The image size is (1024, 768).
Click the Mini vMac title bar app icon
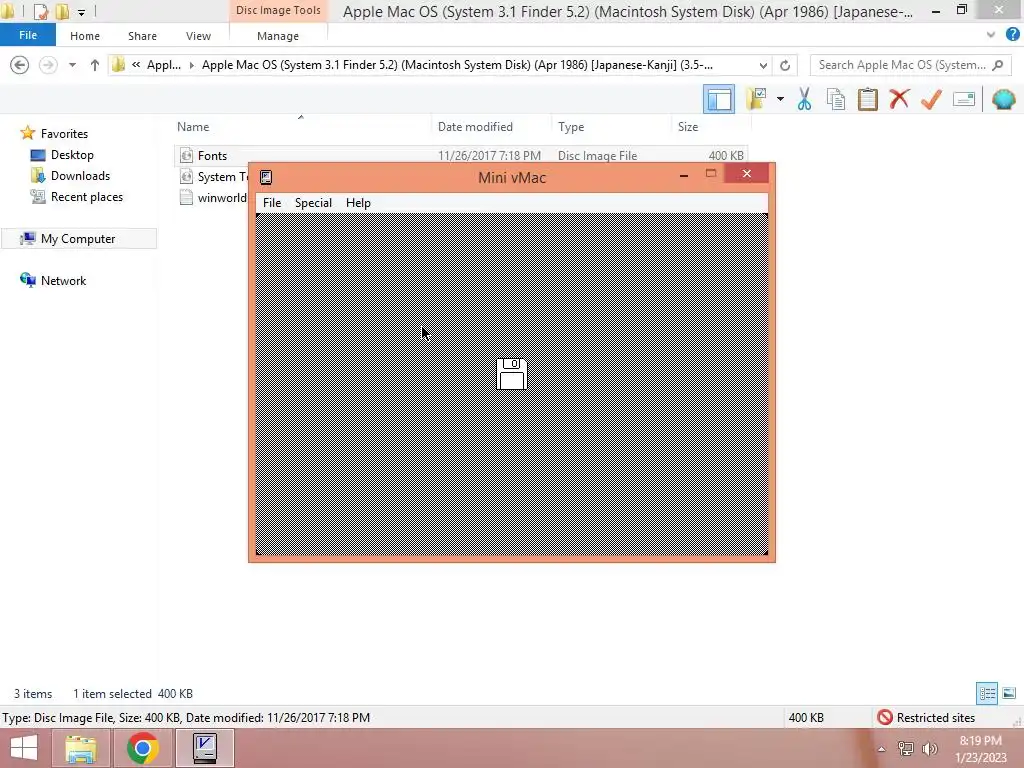coord(266,177)
